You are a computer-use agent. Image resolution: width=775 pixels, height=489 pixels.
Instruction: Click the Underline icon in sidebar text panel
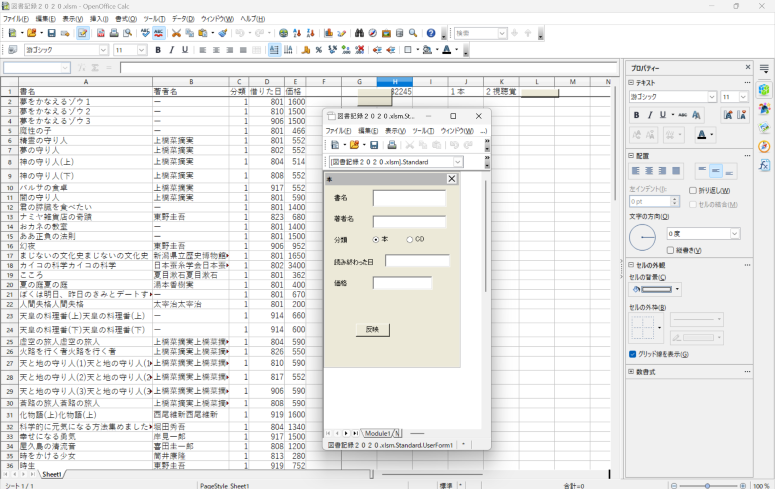(x=662, y=115)
